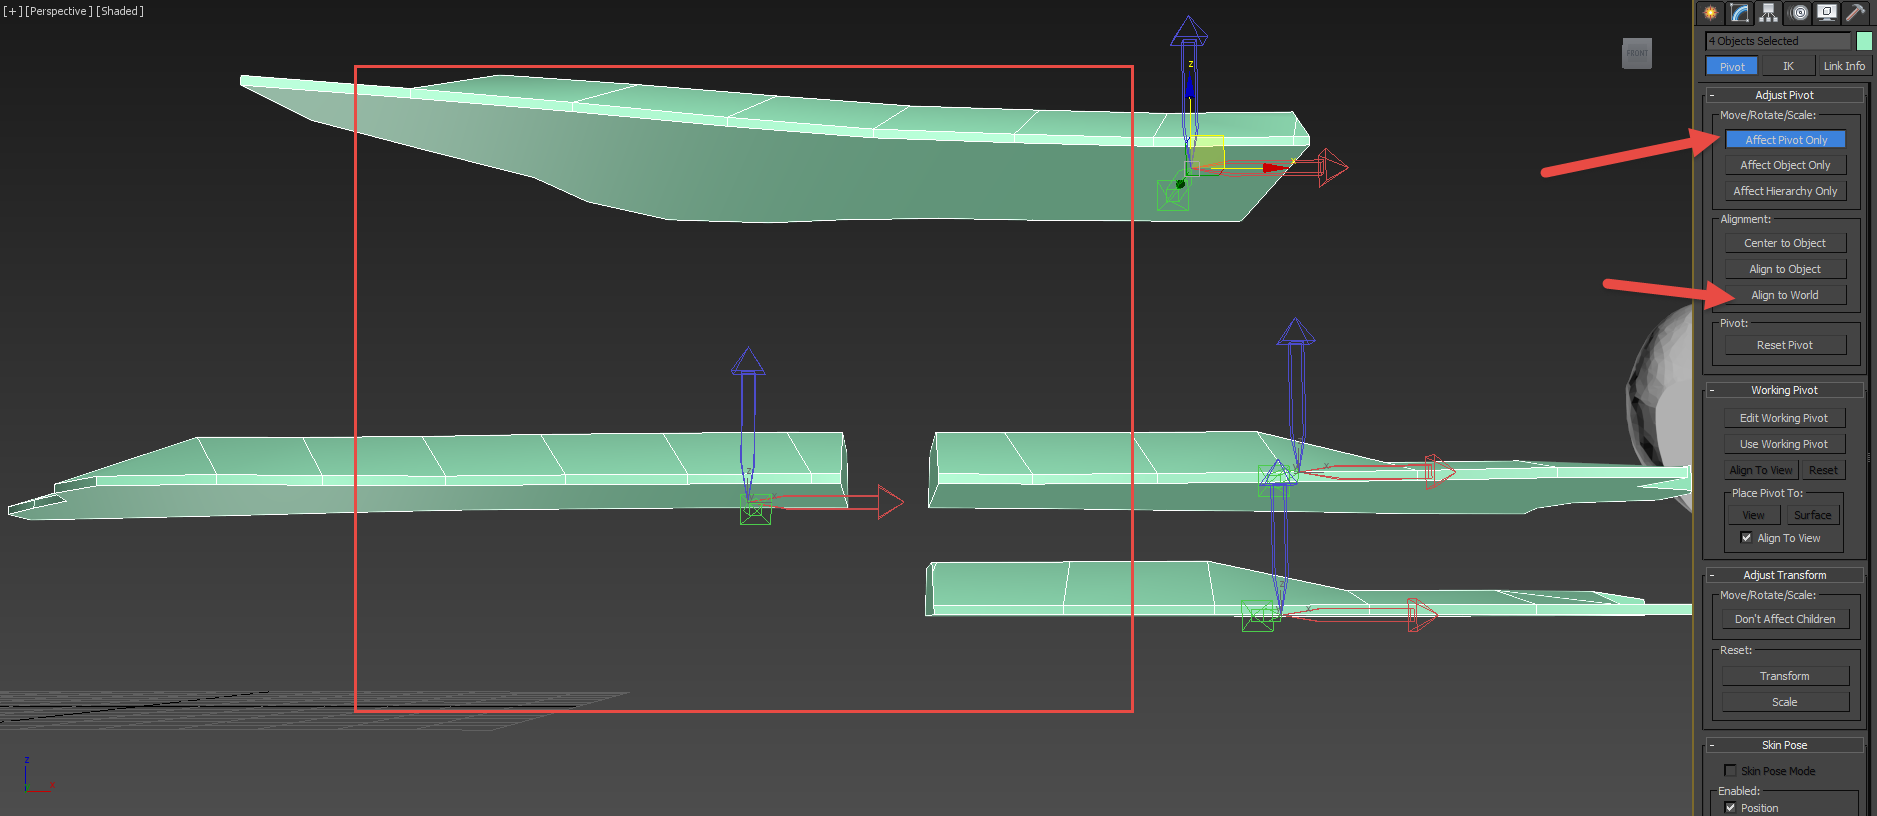Select the Hierarchy command panel icon
The width and height of the screenshot is (1877, 816).
point(1769,13)
